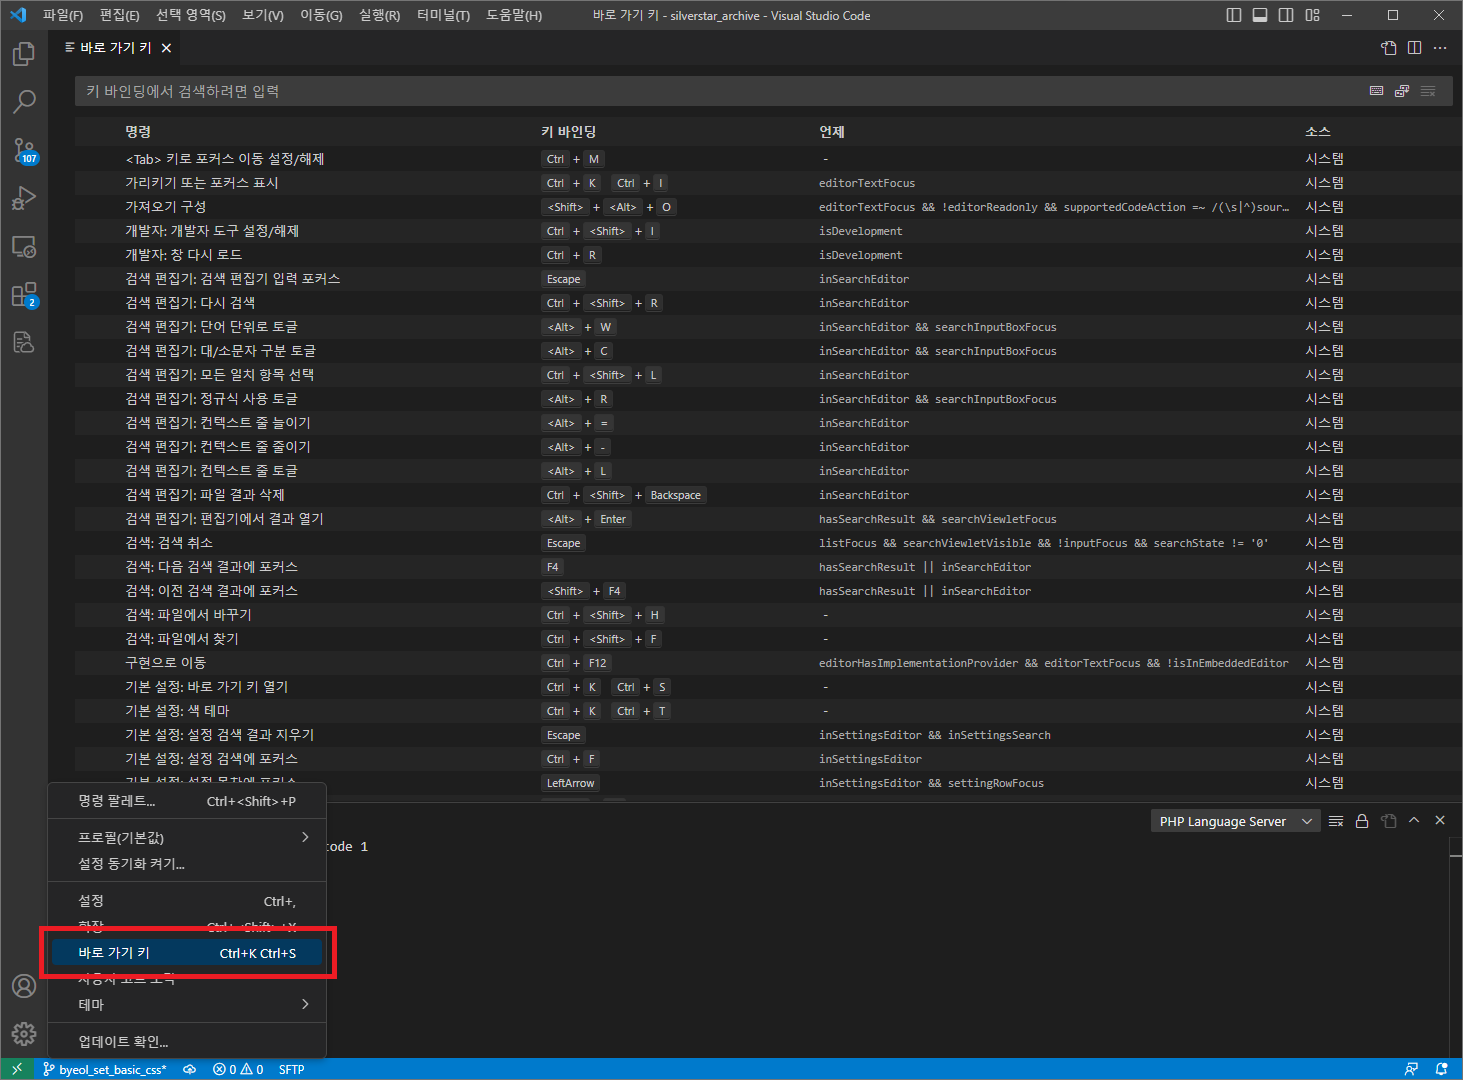Open the notifications bell in status bar
1463x1080 pixels.
(1442, 1069)
